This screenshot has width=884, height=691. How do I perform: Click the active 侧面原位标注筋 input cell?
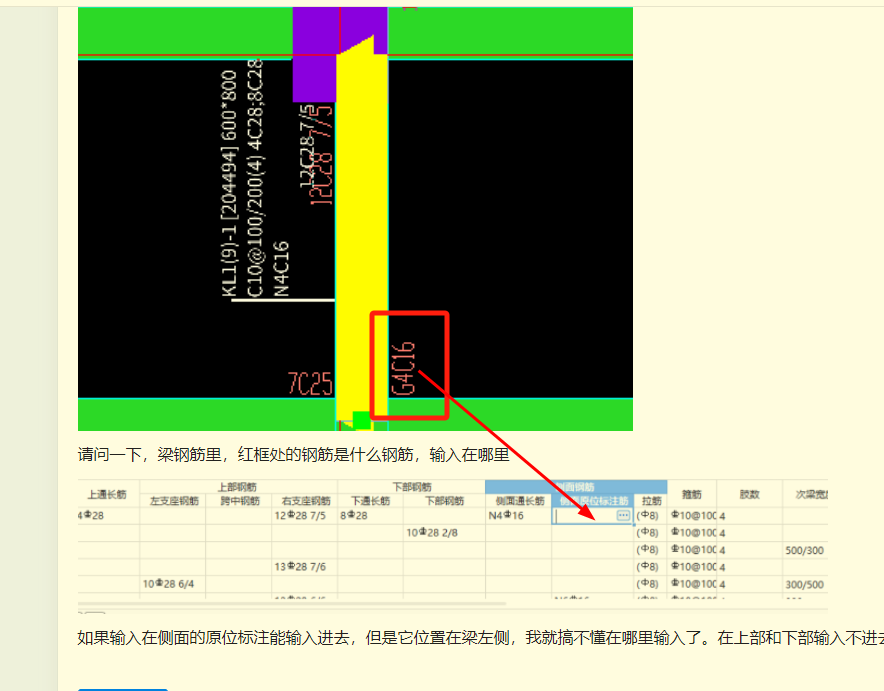(593, 516)
